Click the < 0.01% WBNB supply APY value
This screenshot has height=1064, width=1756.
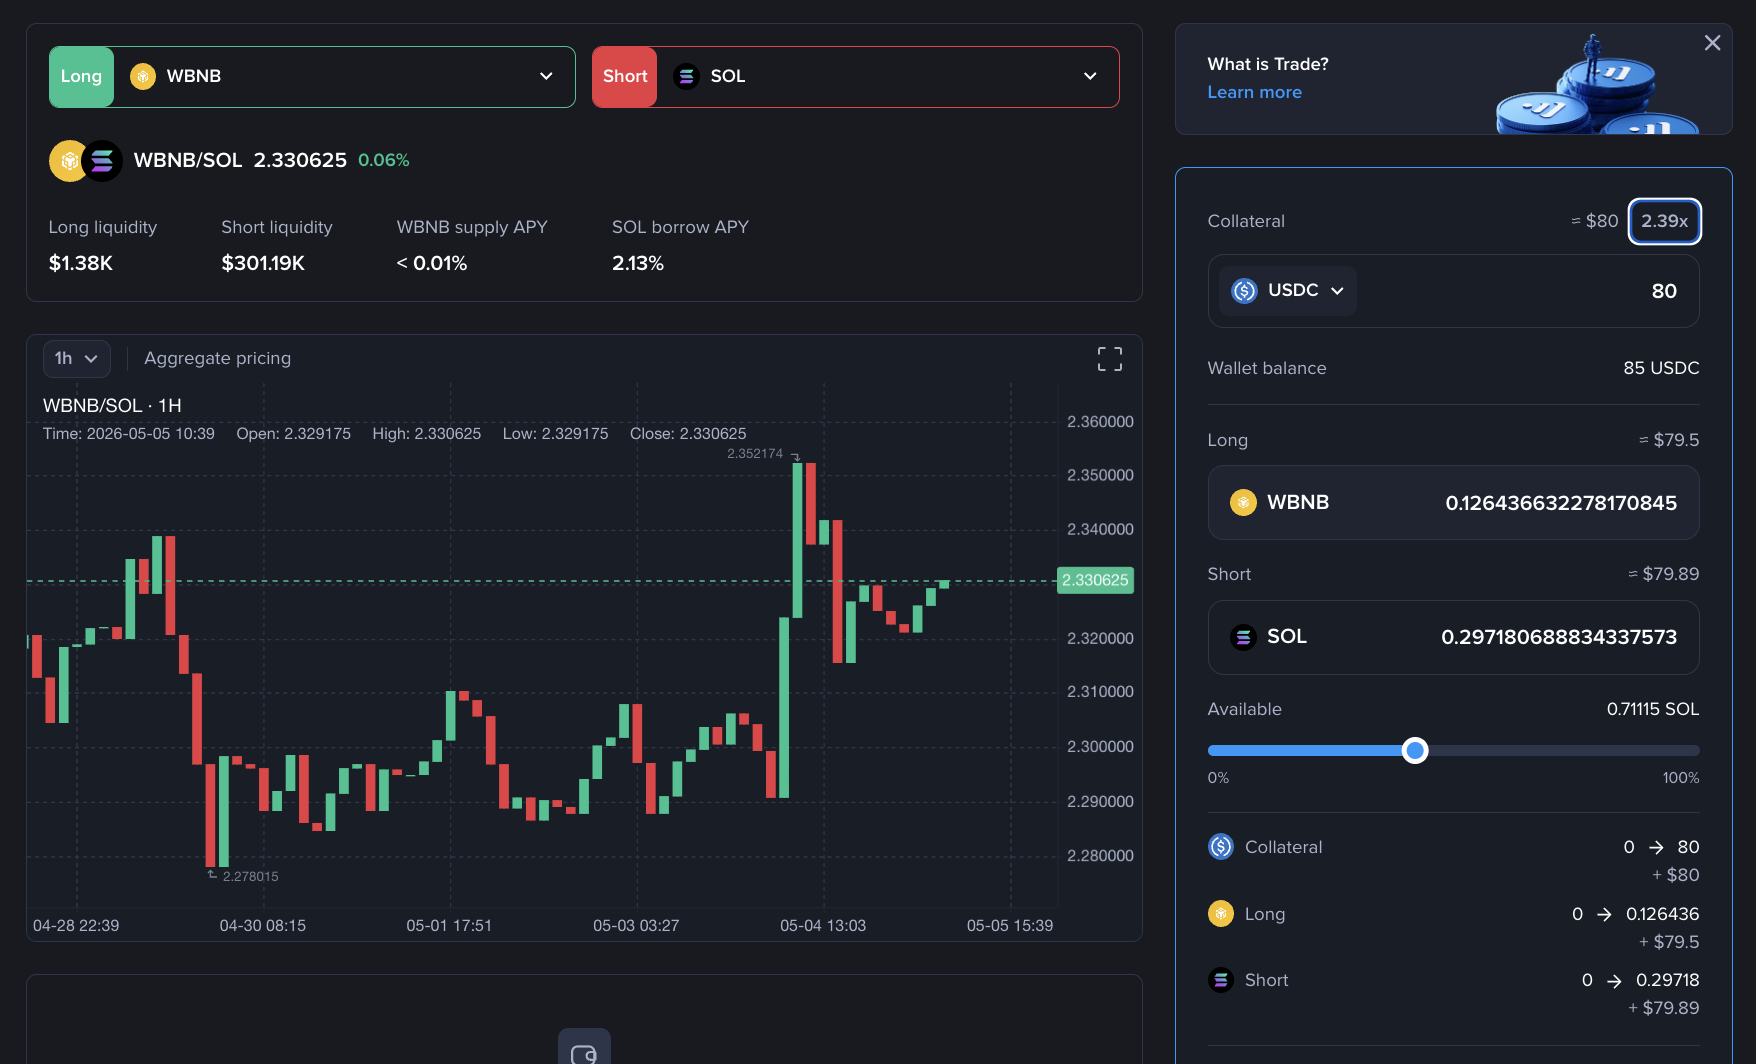432,263
